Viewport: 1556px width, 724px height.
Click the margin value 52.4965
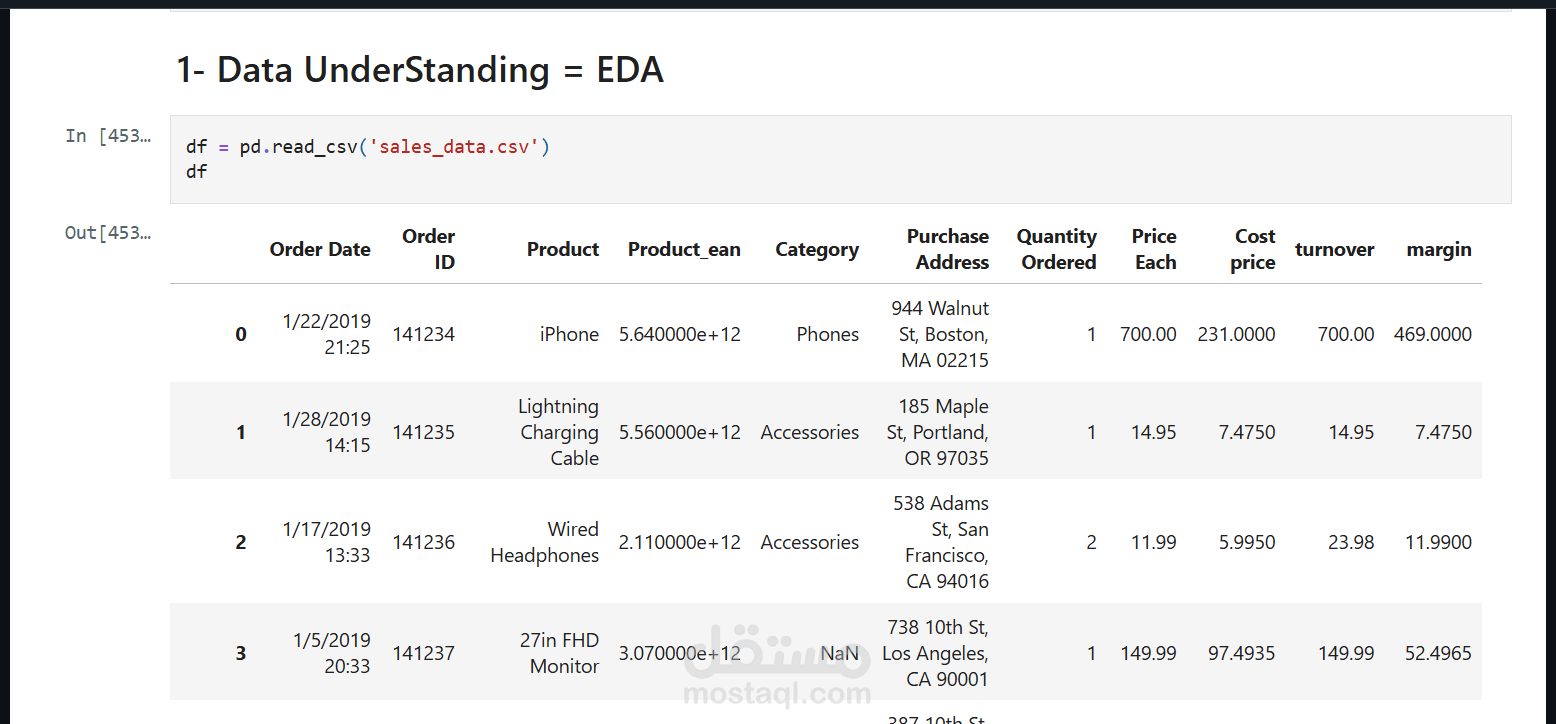tap(1438, 653)
